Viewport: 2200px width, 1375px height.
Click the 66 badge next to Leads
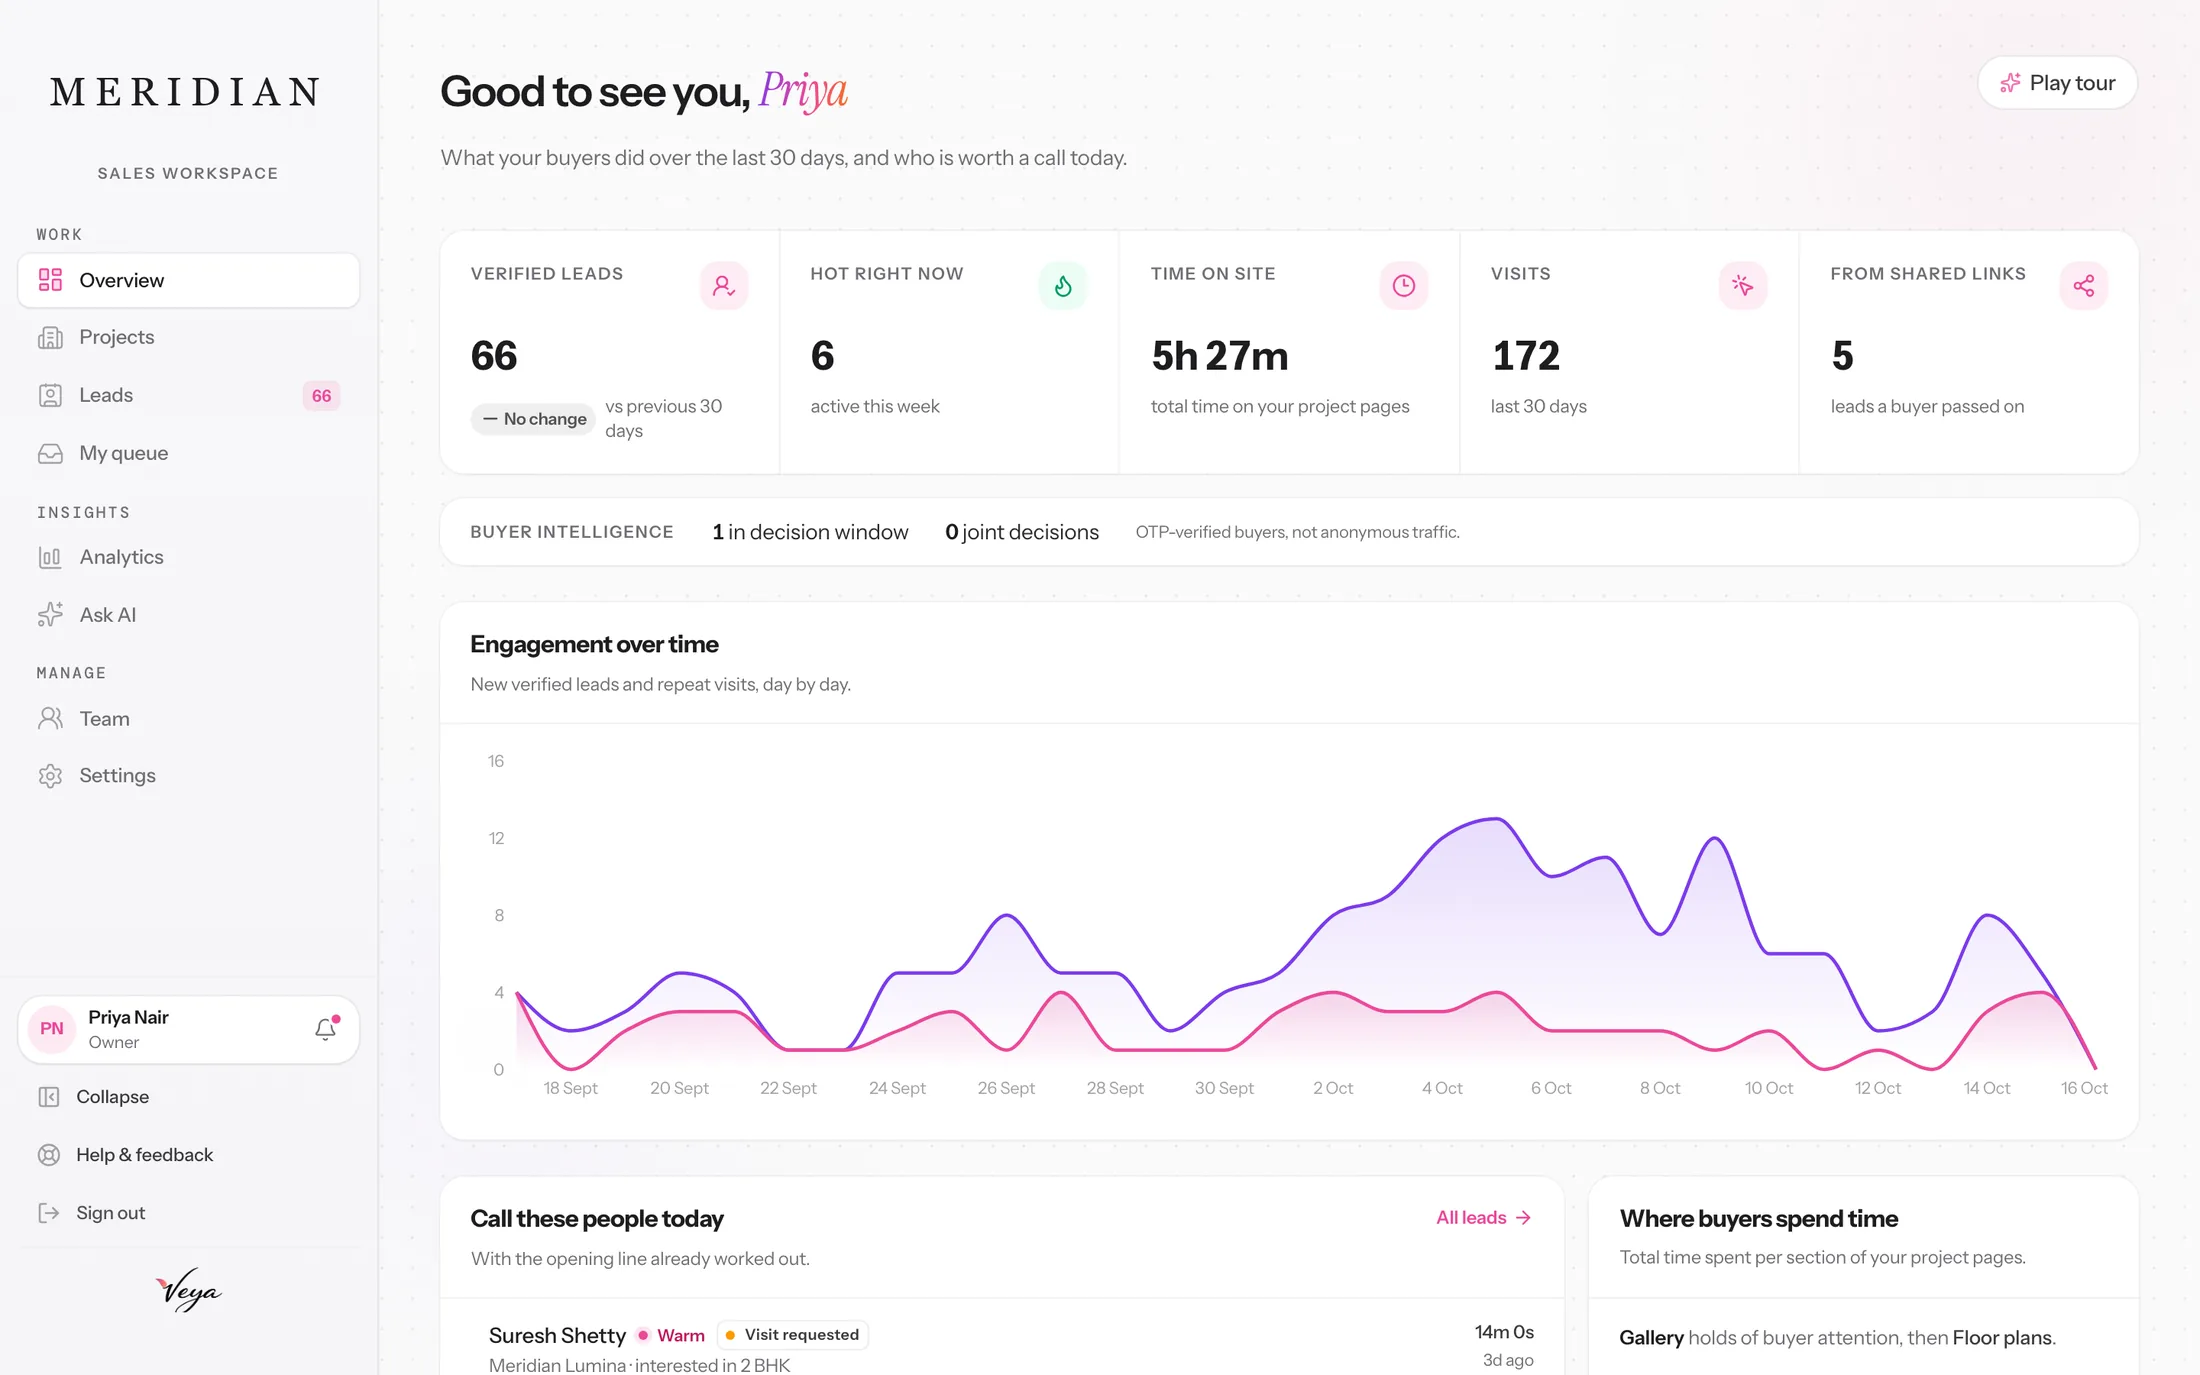321,396
